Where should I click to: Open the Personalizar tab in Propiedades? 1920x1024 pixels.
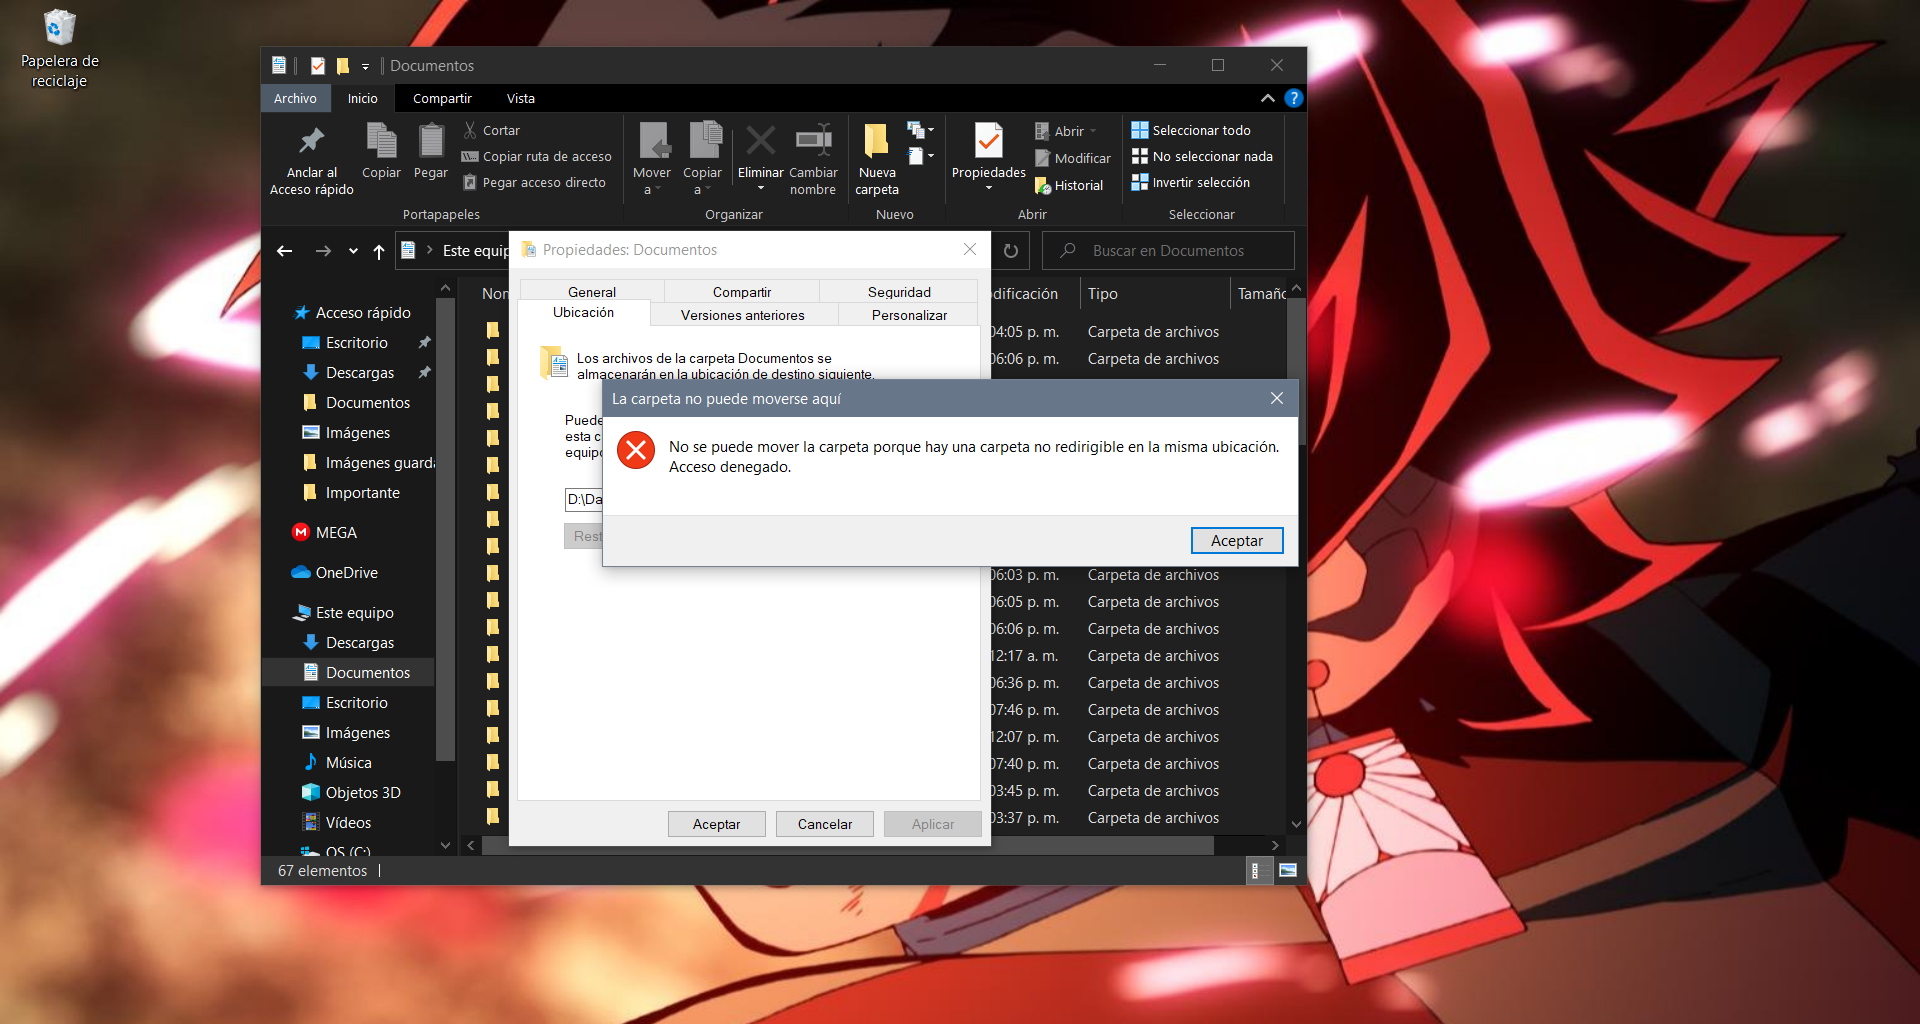(x=909, y=315)
